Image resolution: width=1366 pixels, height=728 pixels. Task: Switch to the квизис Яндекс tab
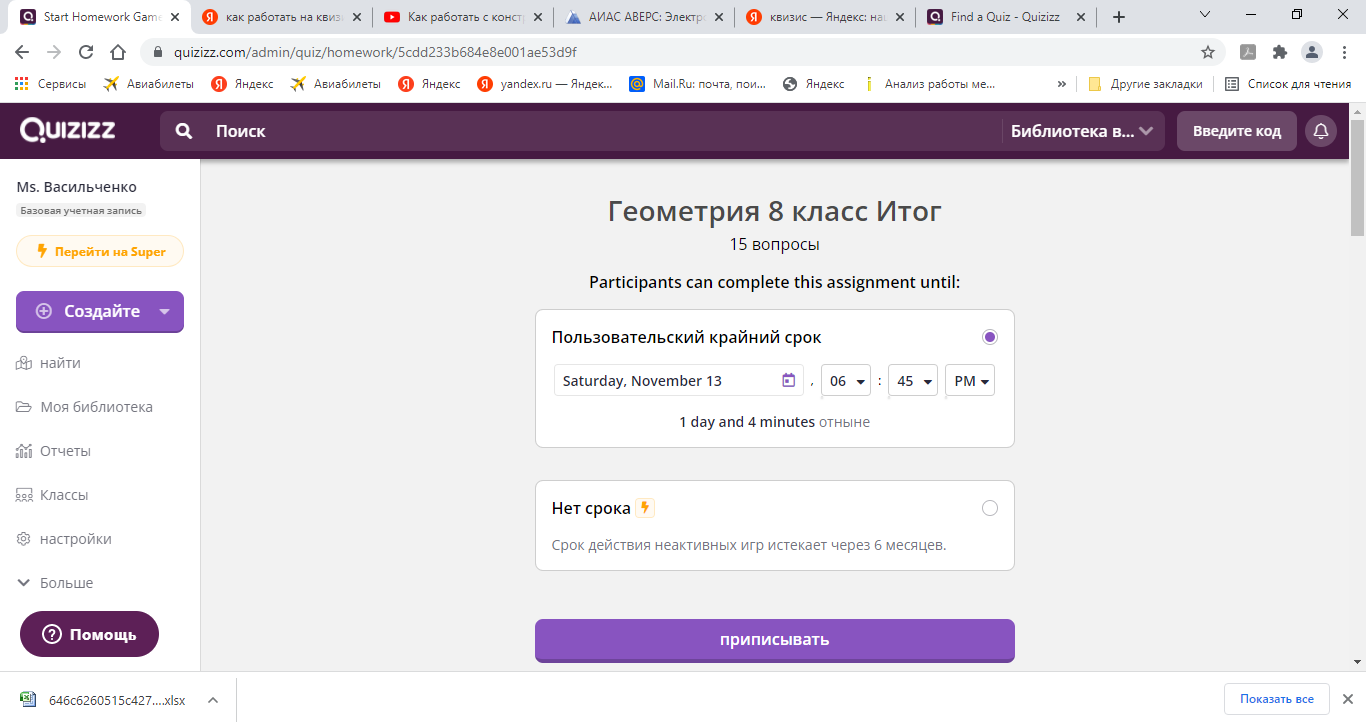point(824,17)
